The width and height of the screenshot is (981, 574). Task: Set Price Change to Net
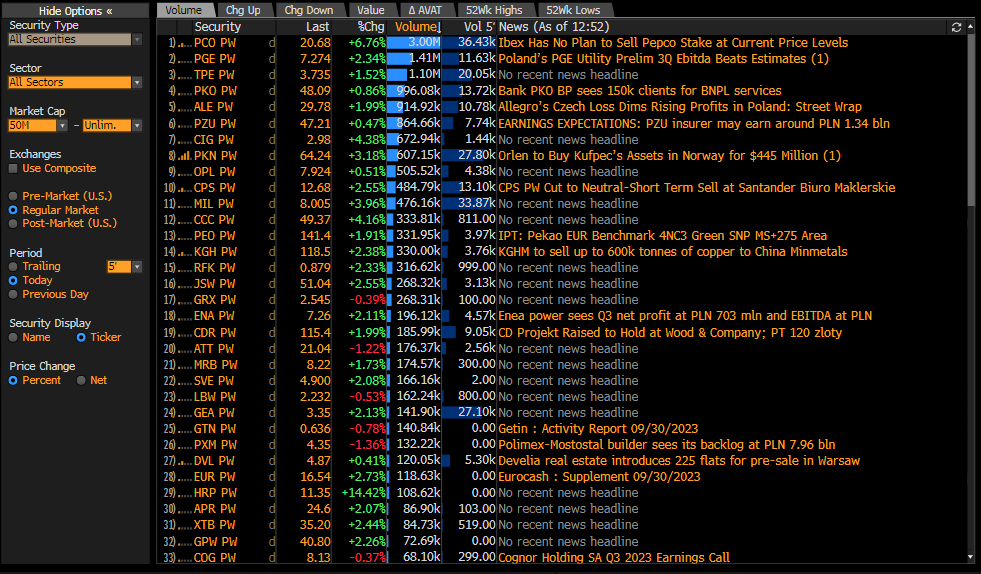pyautogui.click(x=81, y=381)
